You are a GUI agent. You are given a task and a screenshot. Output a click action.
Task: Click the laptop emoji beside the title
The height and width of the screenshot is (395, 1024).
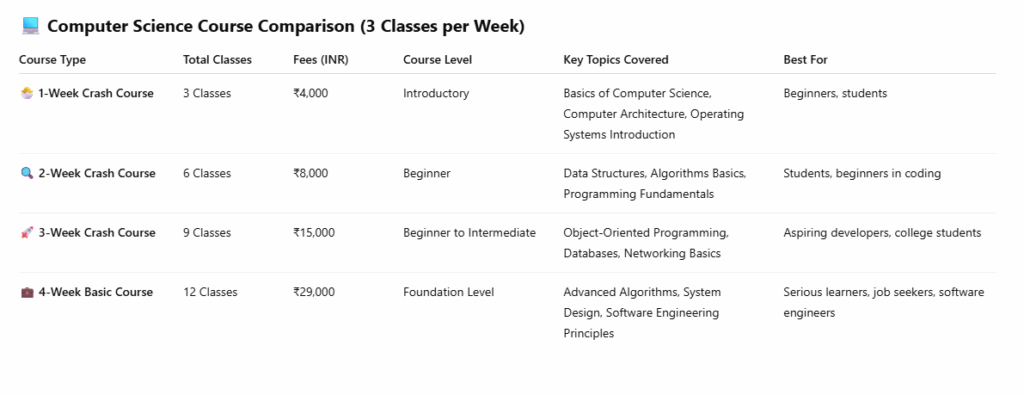pyautogui.click(x=30, y=26)
